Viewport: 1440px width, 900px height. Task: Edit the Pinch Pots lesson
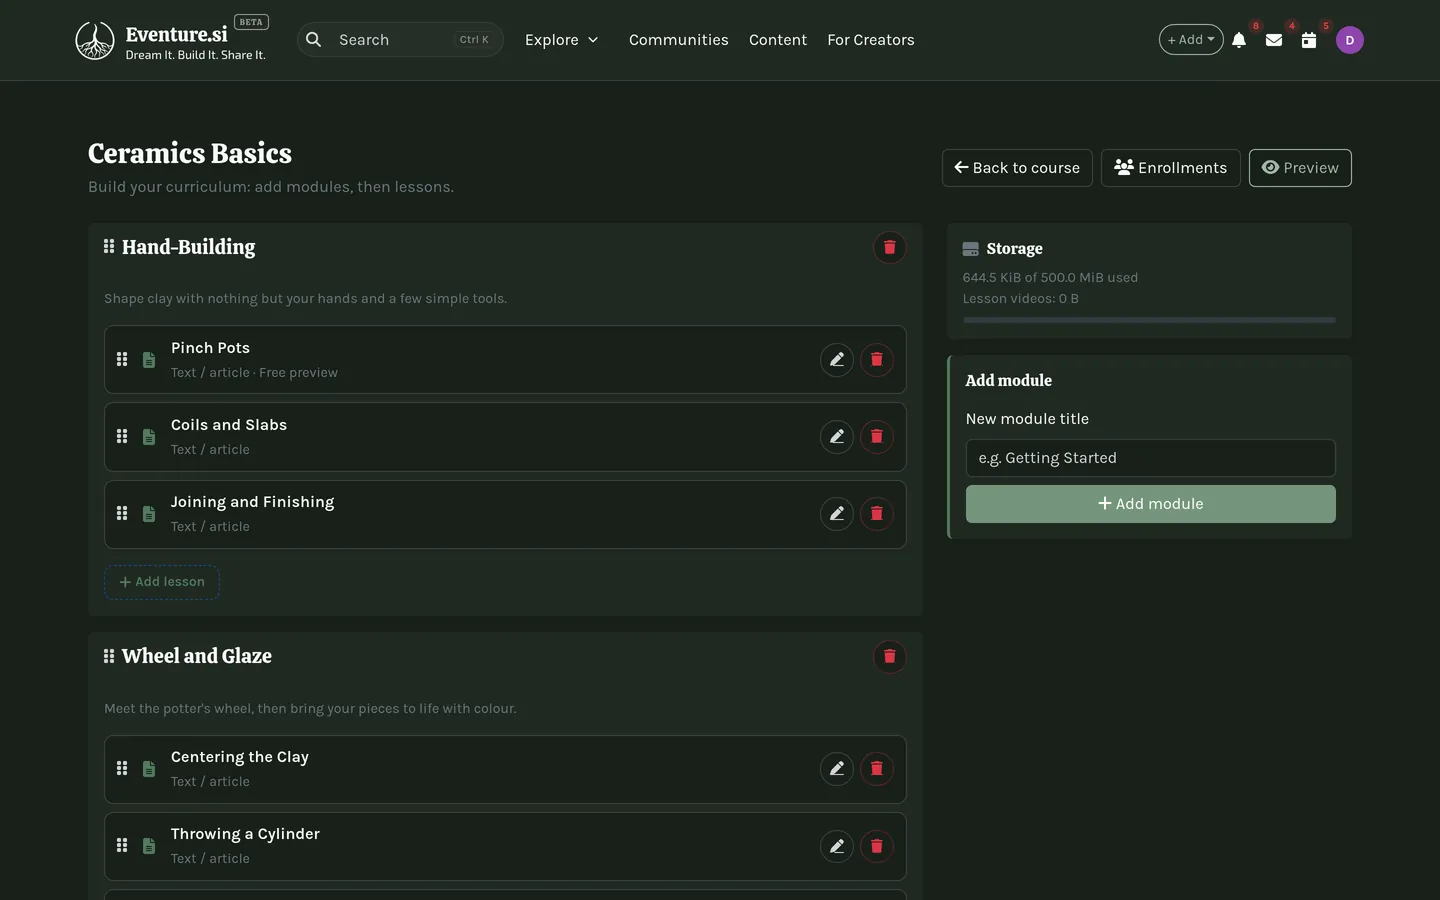tap(837, 360)
